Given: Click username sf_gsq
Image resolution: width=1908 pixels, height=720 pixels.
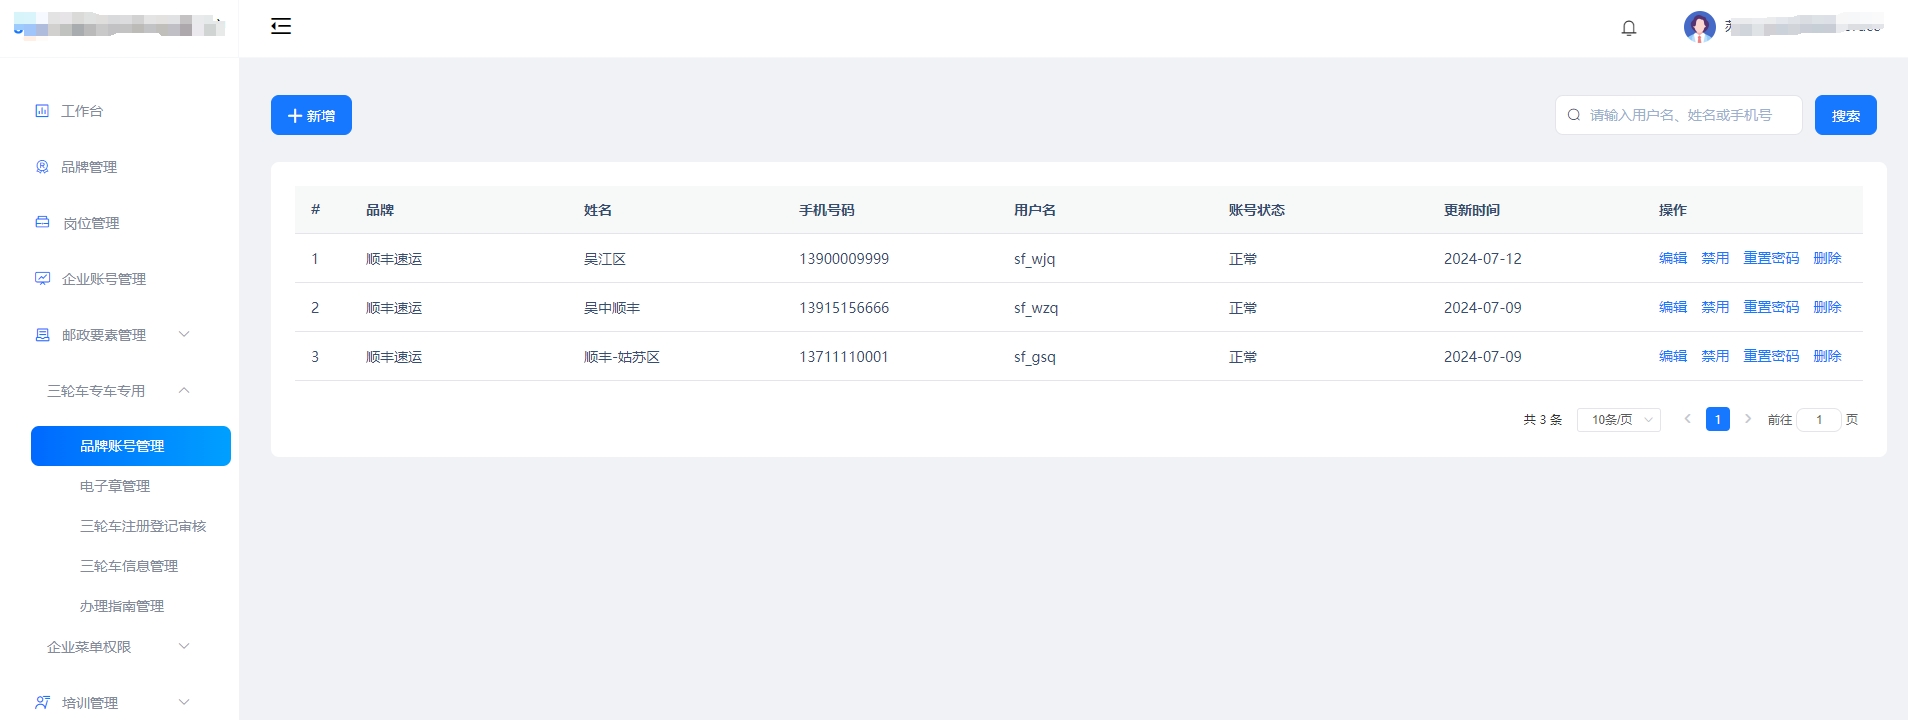Looking at the screenshot, I should [x=1035, y=357].
